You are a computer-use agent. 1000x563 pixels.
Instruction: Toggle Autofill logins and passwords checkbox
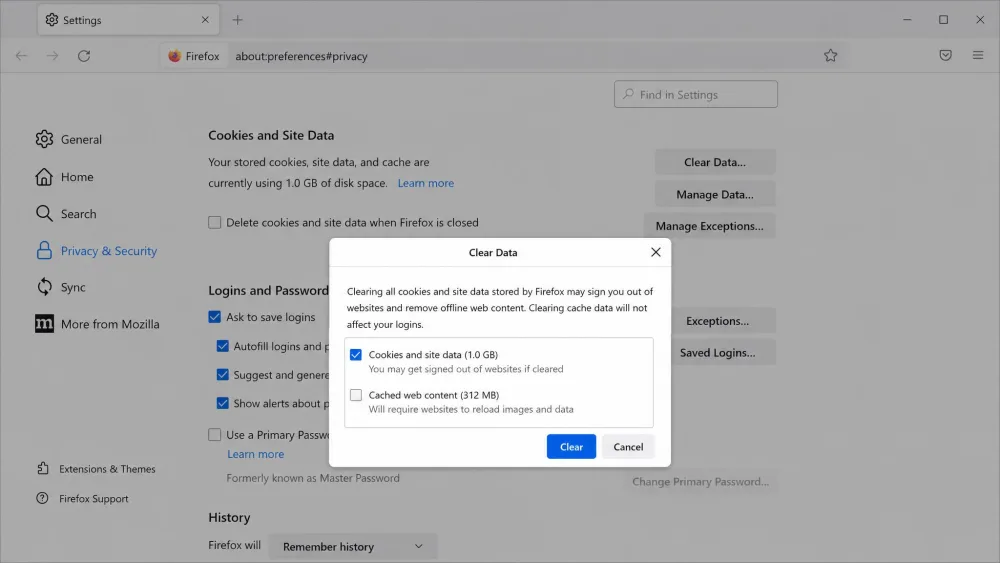pos(223,346)
